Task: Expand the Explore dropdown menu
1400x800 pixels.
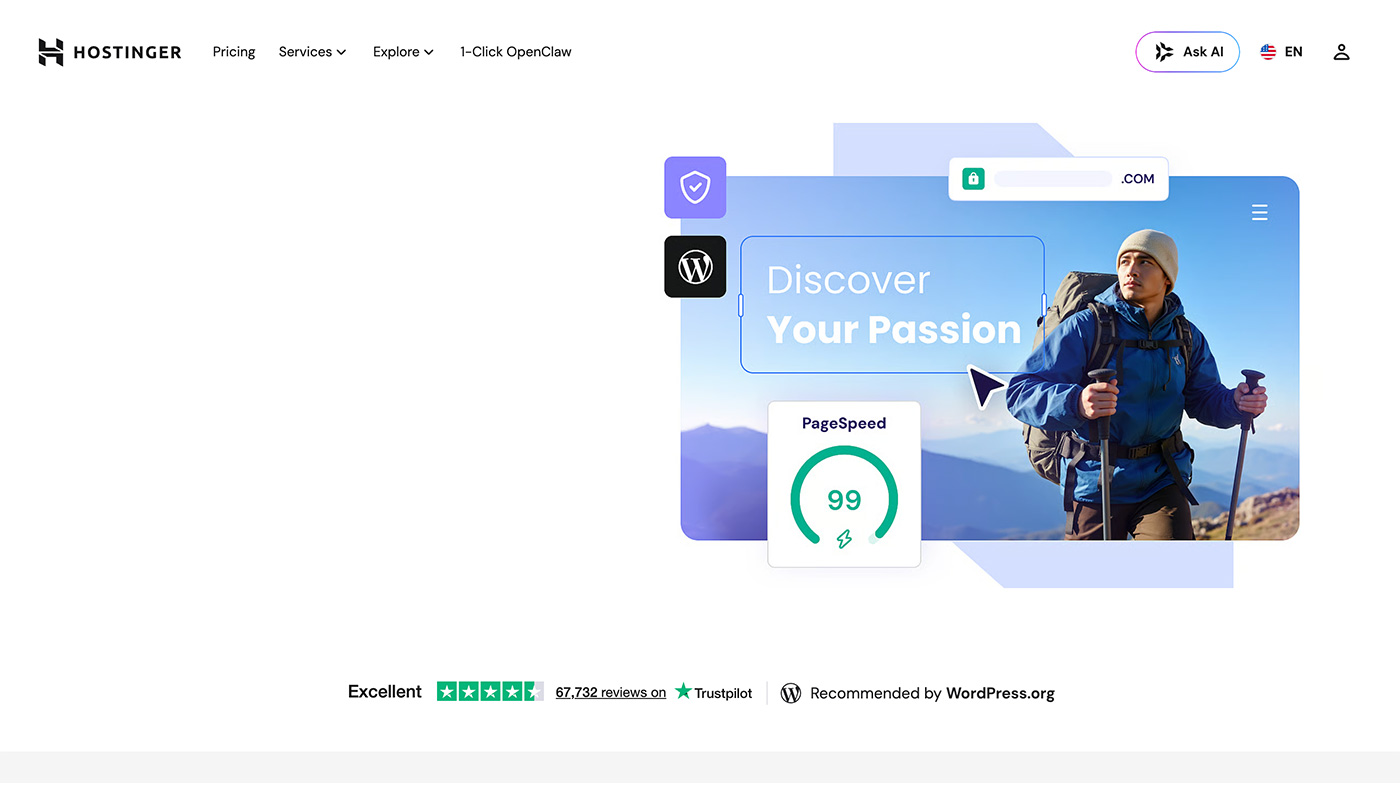Action: pos(403,52)
